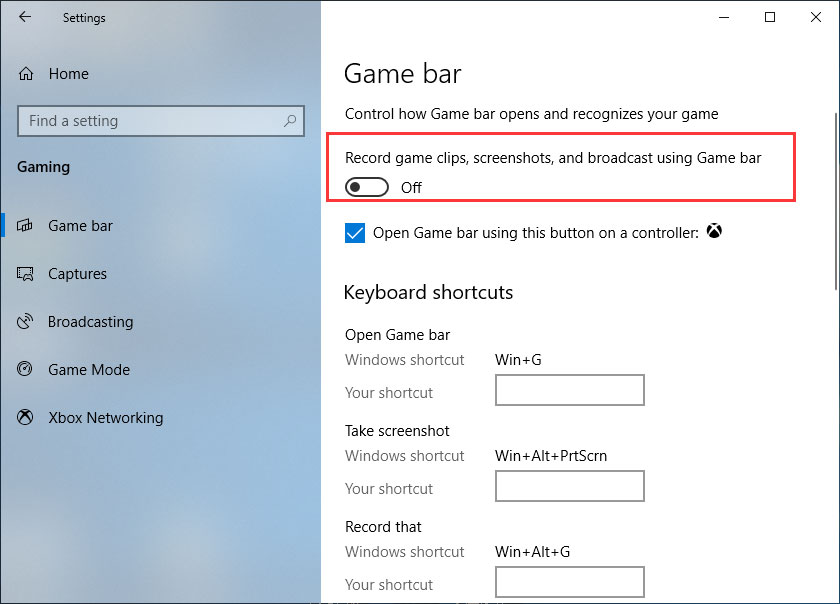This screenshot has width=840, height=604.
Task: Click the Xbox controller icon beside the checkbox
Action: coord(714,231)
